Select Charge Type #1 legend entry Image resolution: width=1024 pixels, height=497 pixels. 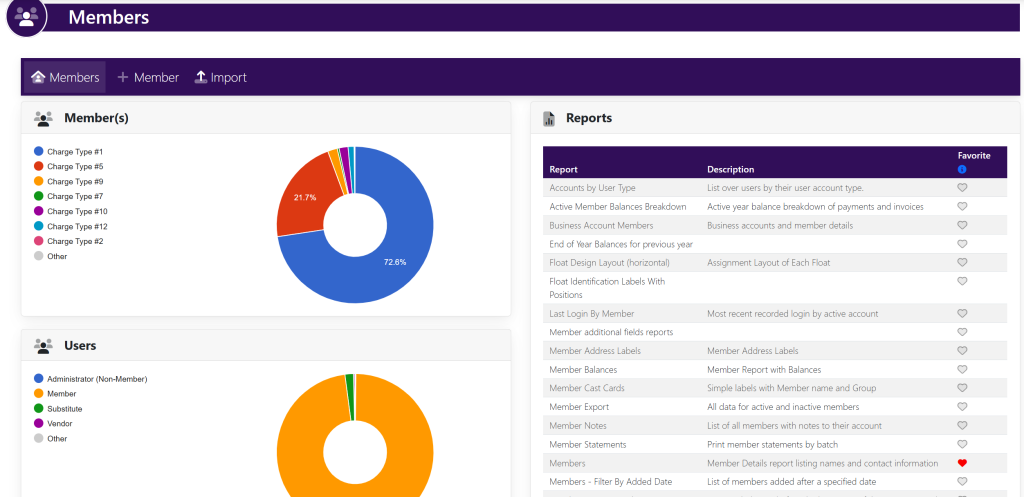pyautogui.click(x=74, y=152)
